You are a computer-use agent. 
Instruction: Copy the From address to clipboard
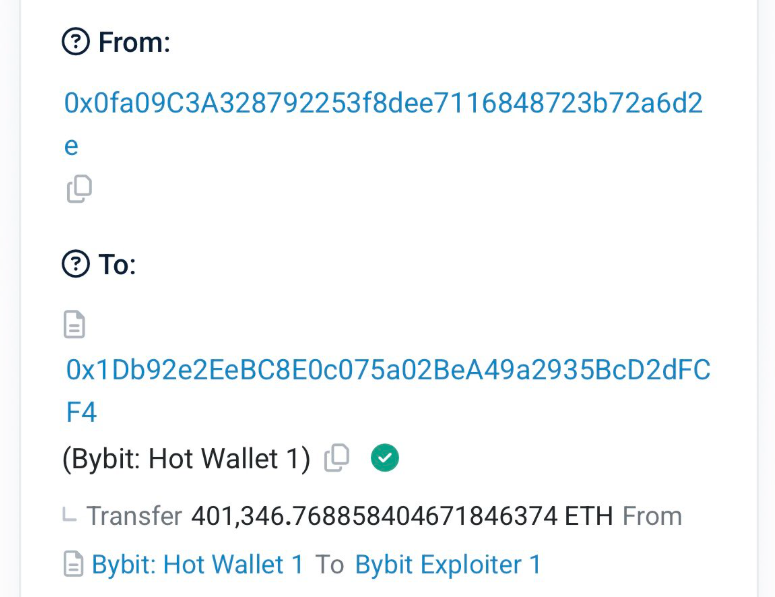80,188
